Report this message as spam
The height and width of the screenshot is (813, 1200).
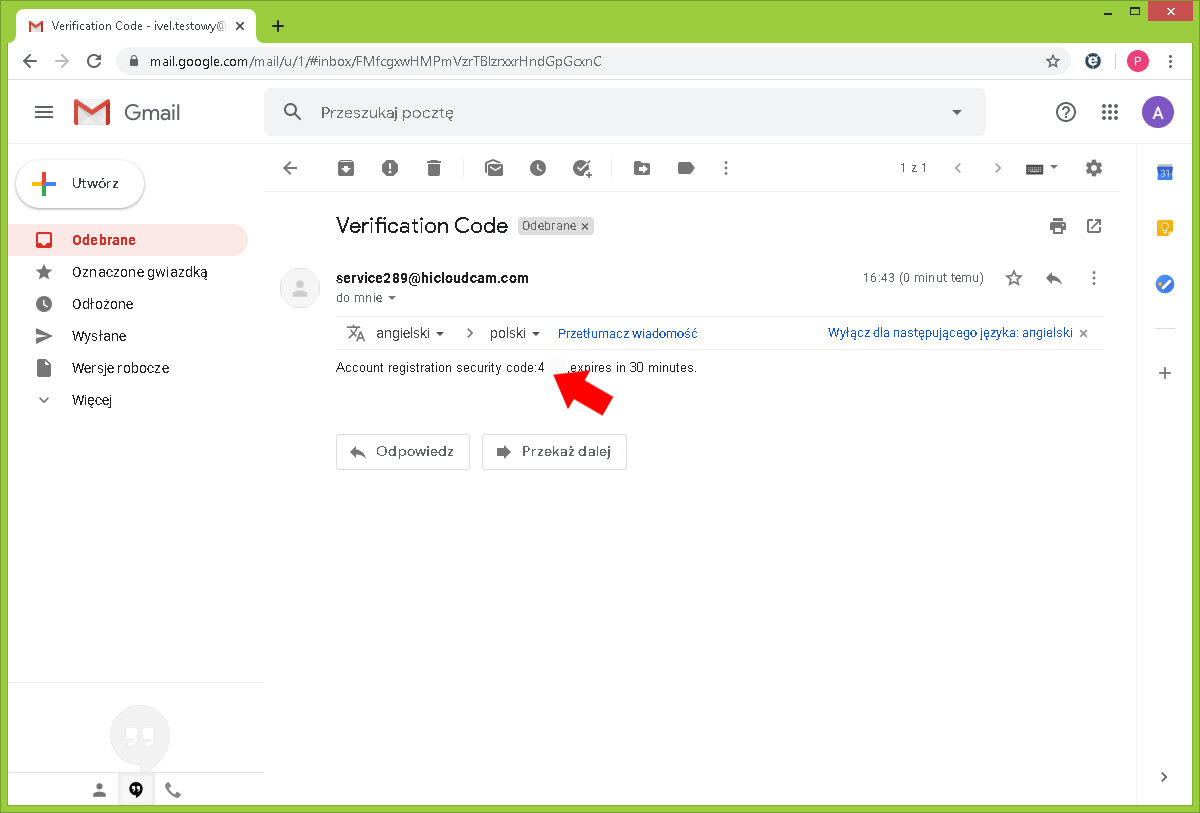[x=390, y=168]
